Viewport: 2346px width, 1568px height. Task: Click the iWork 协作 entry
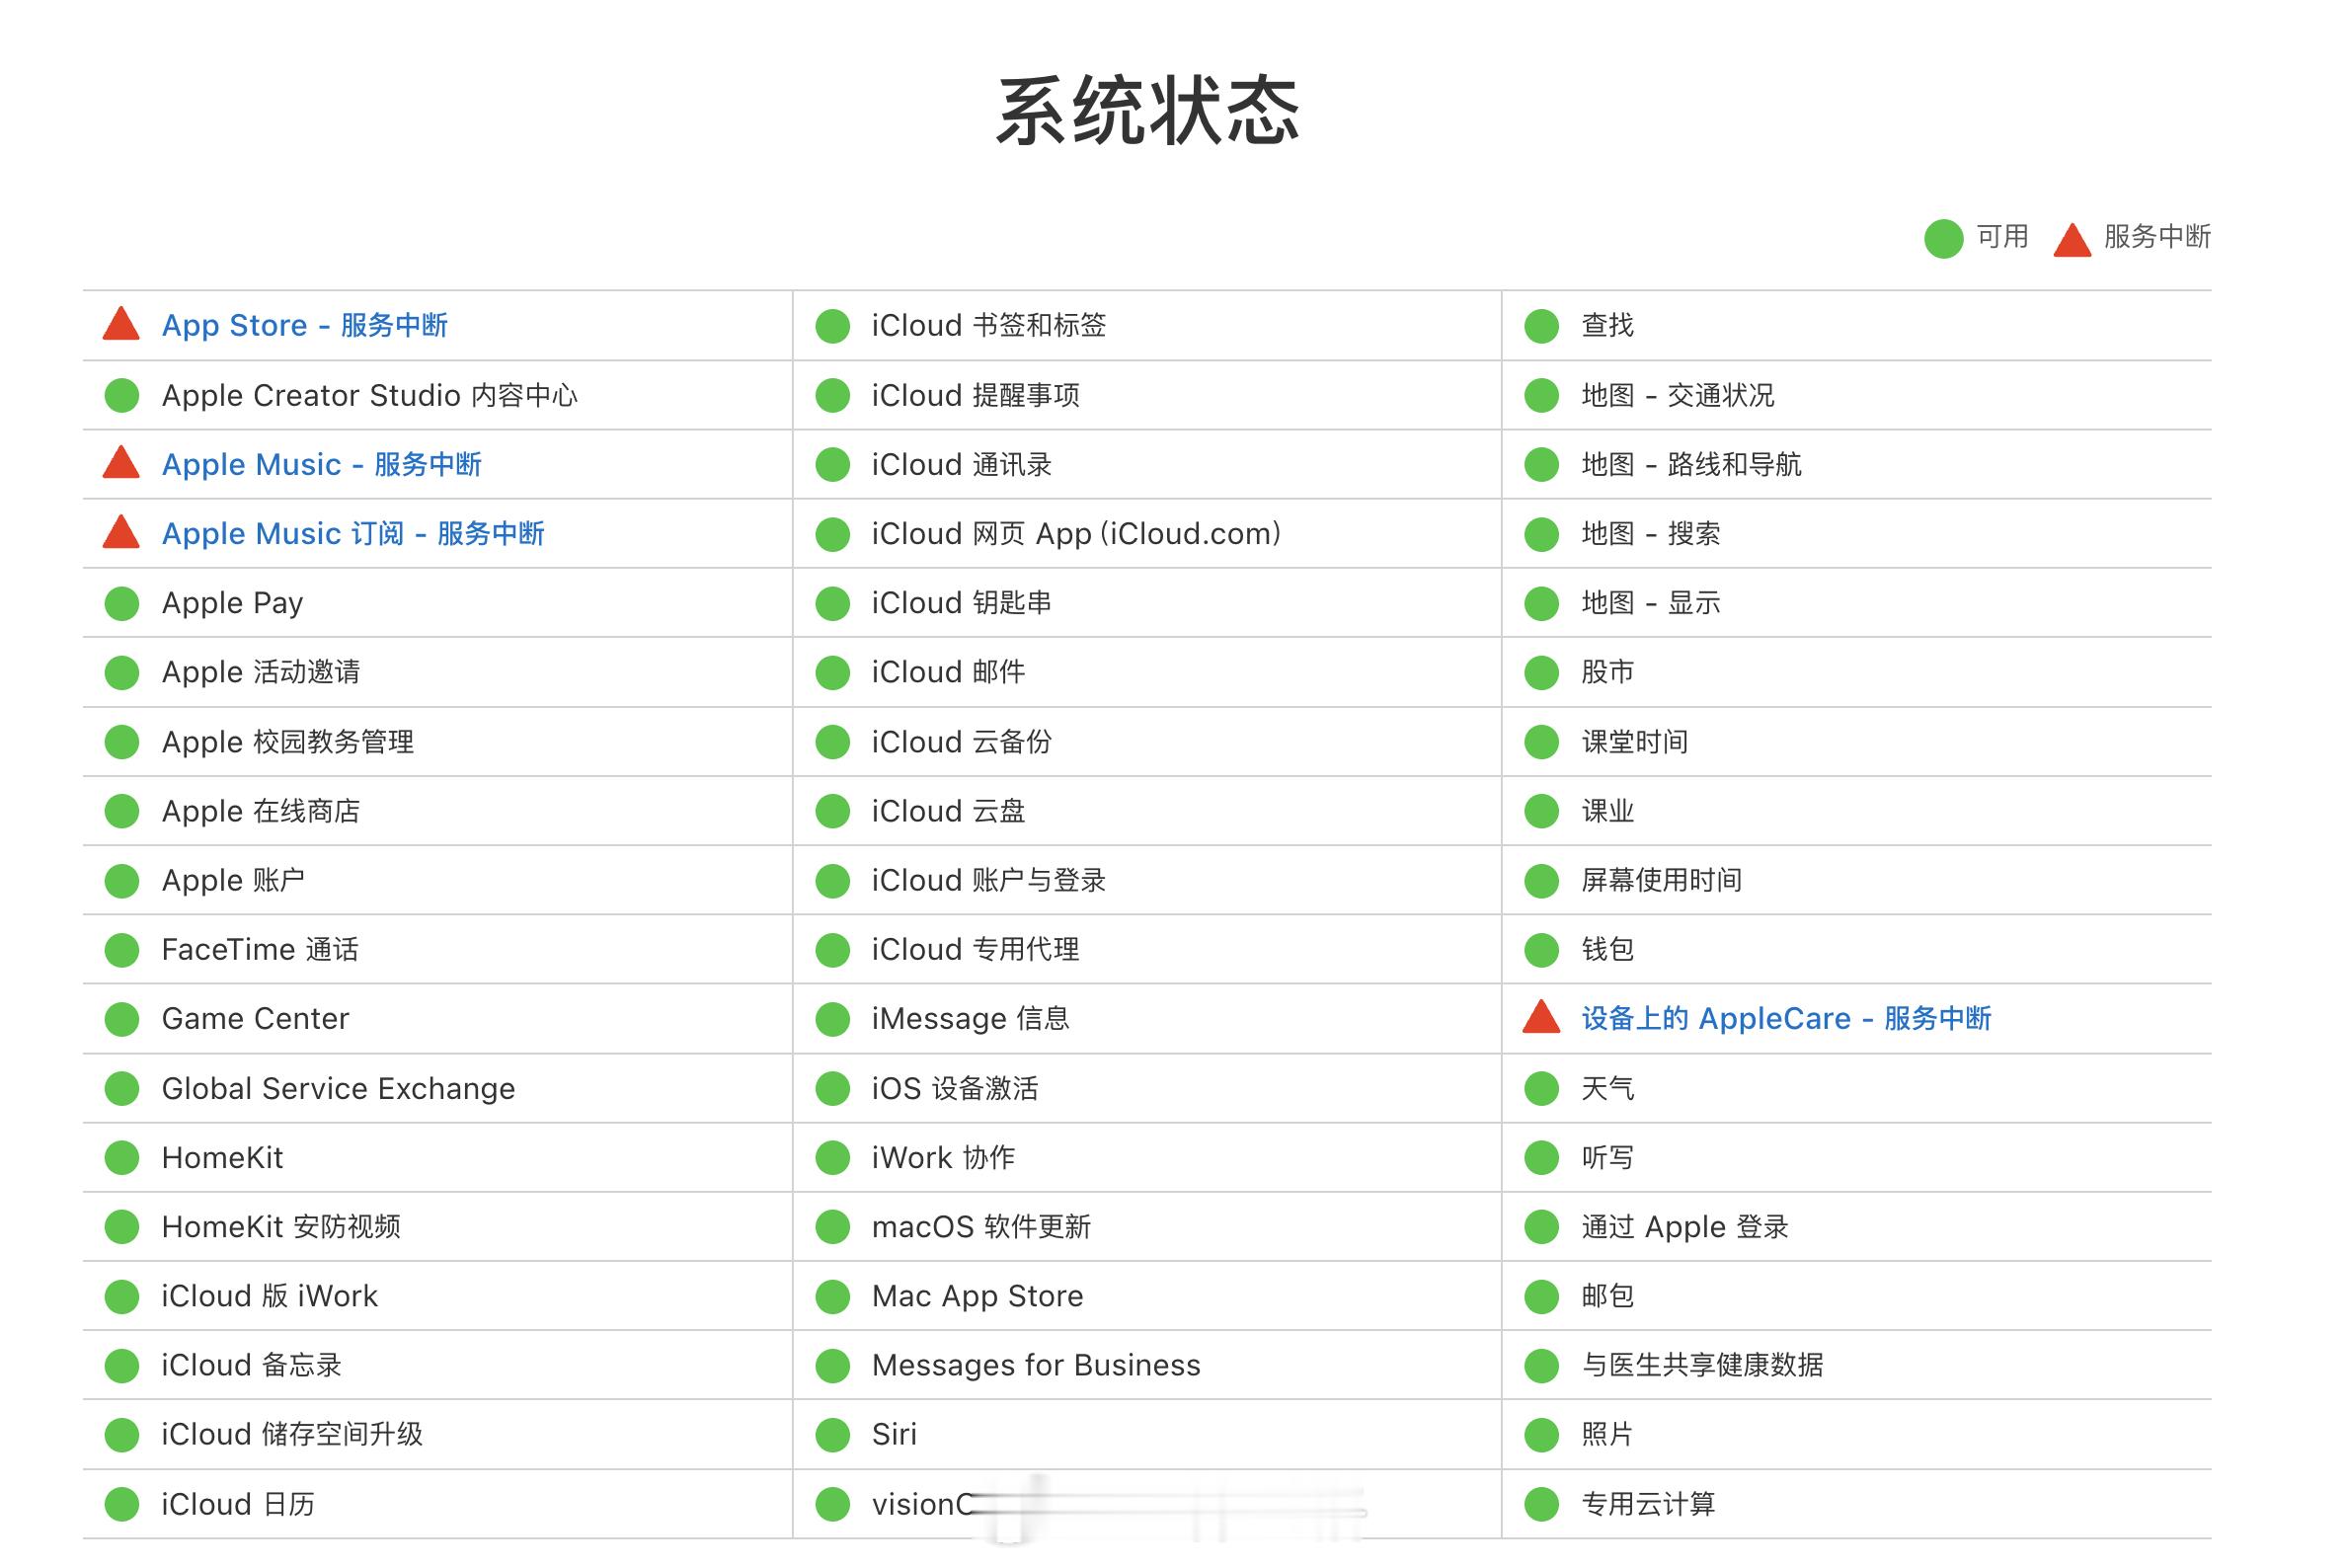pyautogui.click(x=943, y=1157)
